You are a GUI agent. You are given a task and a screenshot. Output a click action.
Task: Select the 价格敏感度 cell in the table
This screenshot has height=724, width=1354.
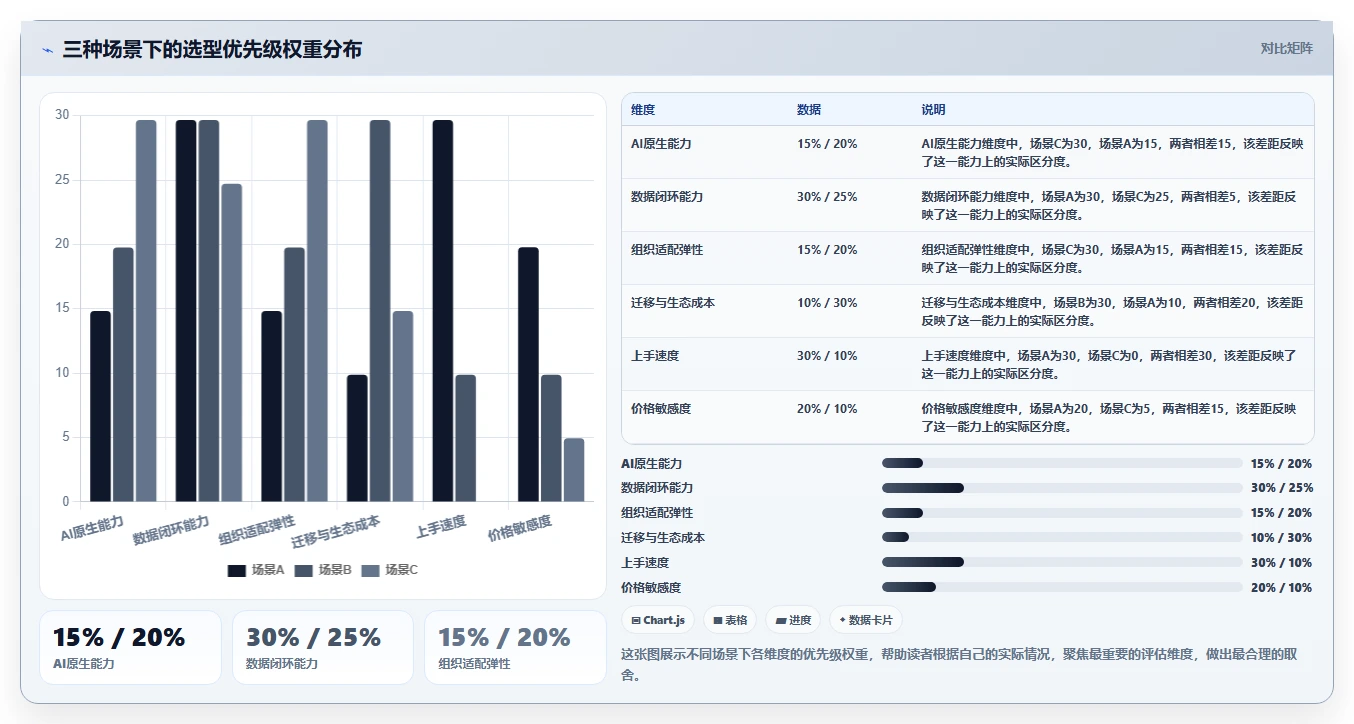pos(661,409)
